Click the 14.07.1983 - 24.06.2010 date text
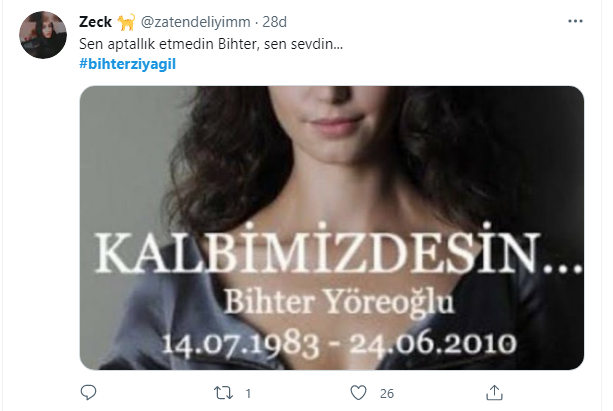The width and height of the screenshot is (613, 411). click(x=339, y=343)
